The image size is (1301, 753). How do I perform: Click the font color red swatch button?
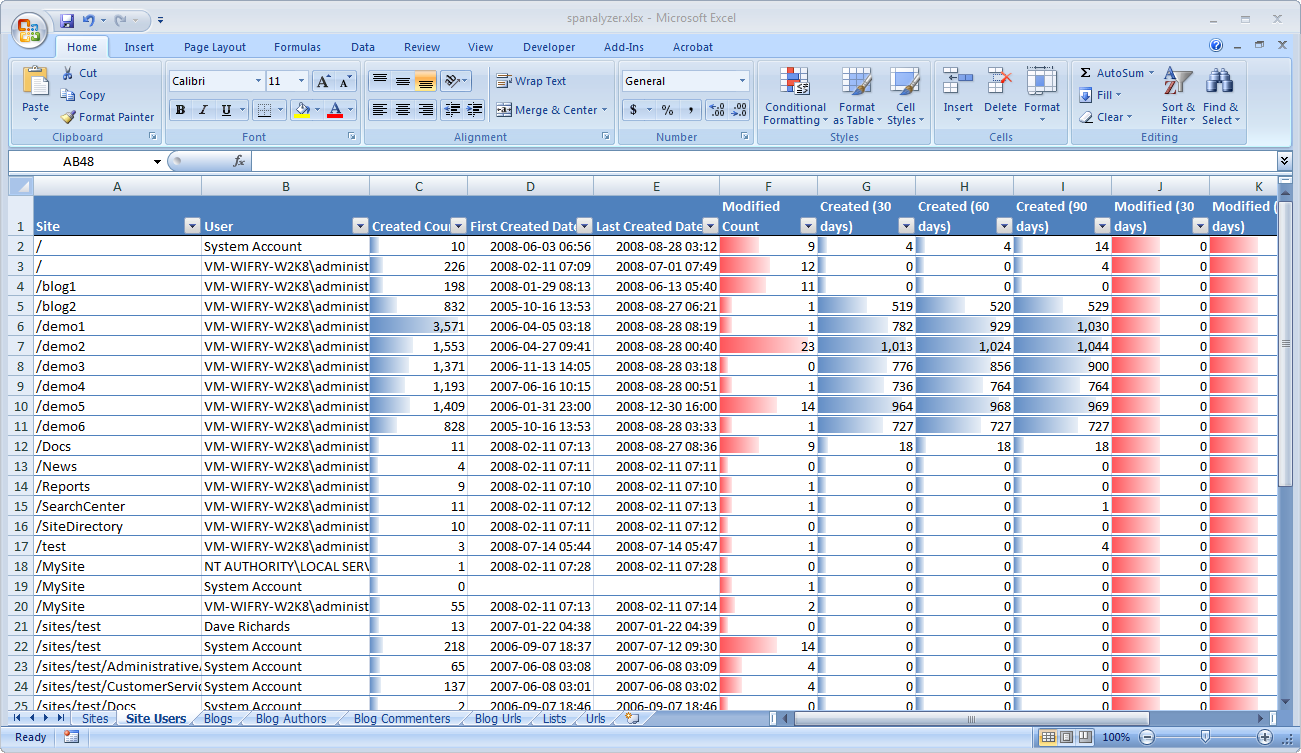tap(335, 110)
